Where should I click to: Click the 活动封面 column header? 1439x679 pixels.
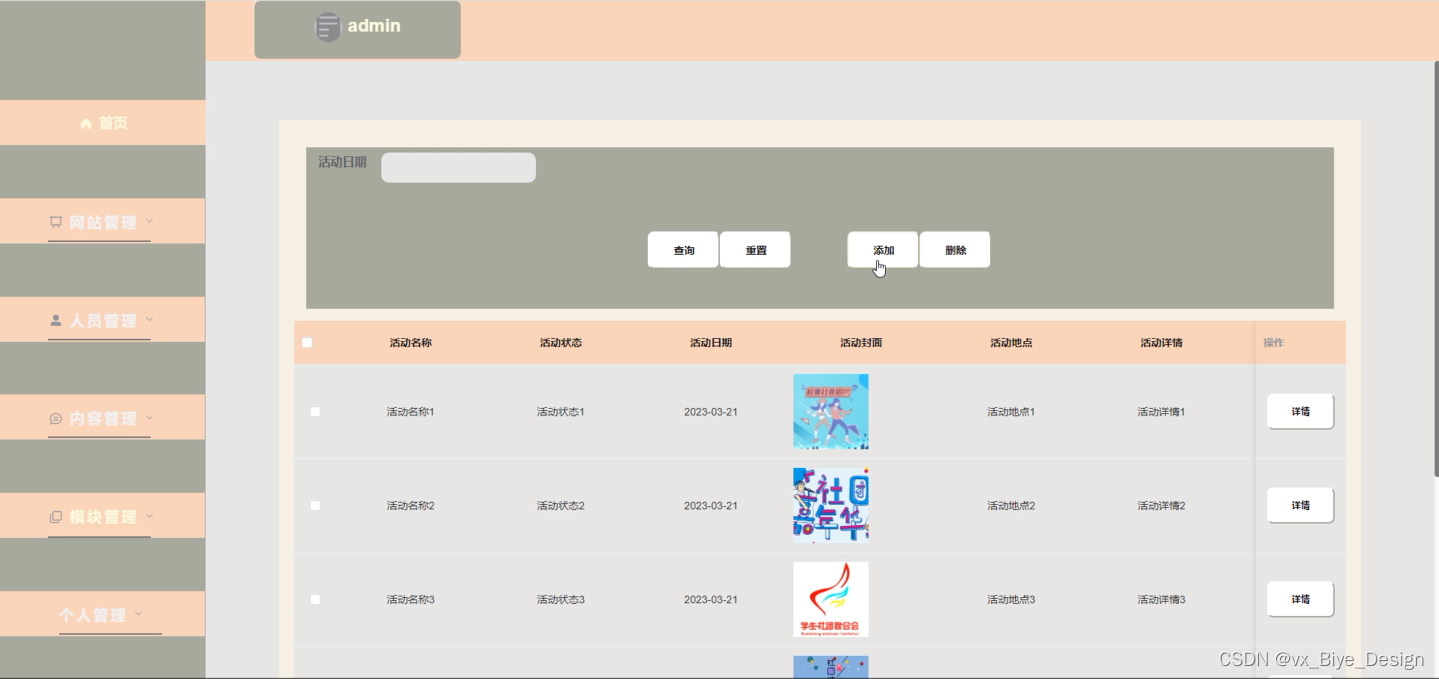(x=861, y=343)
